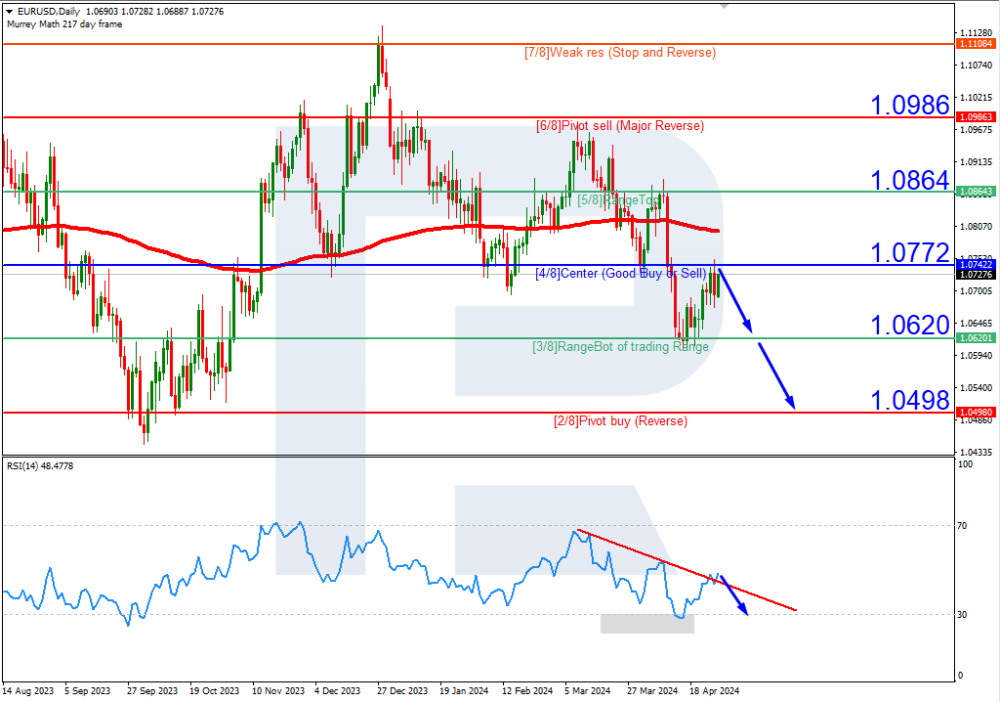
Task: Click the [4/8] Center line label
Action: click(x=619, y=273)
